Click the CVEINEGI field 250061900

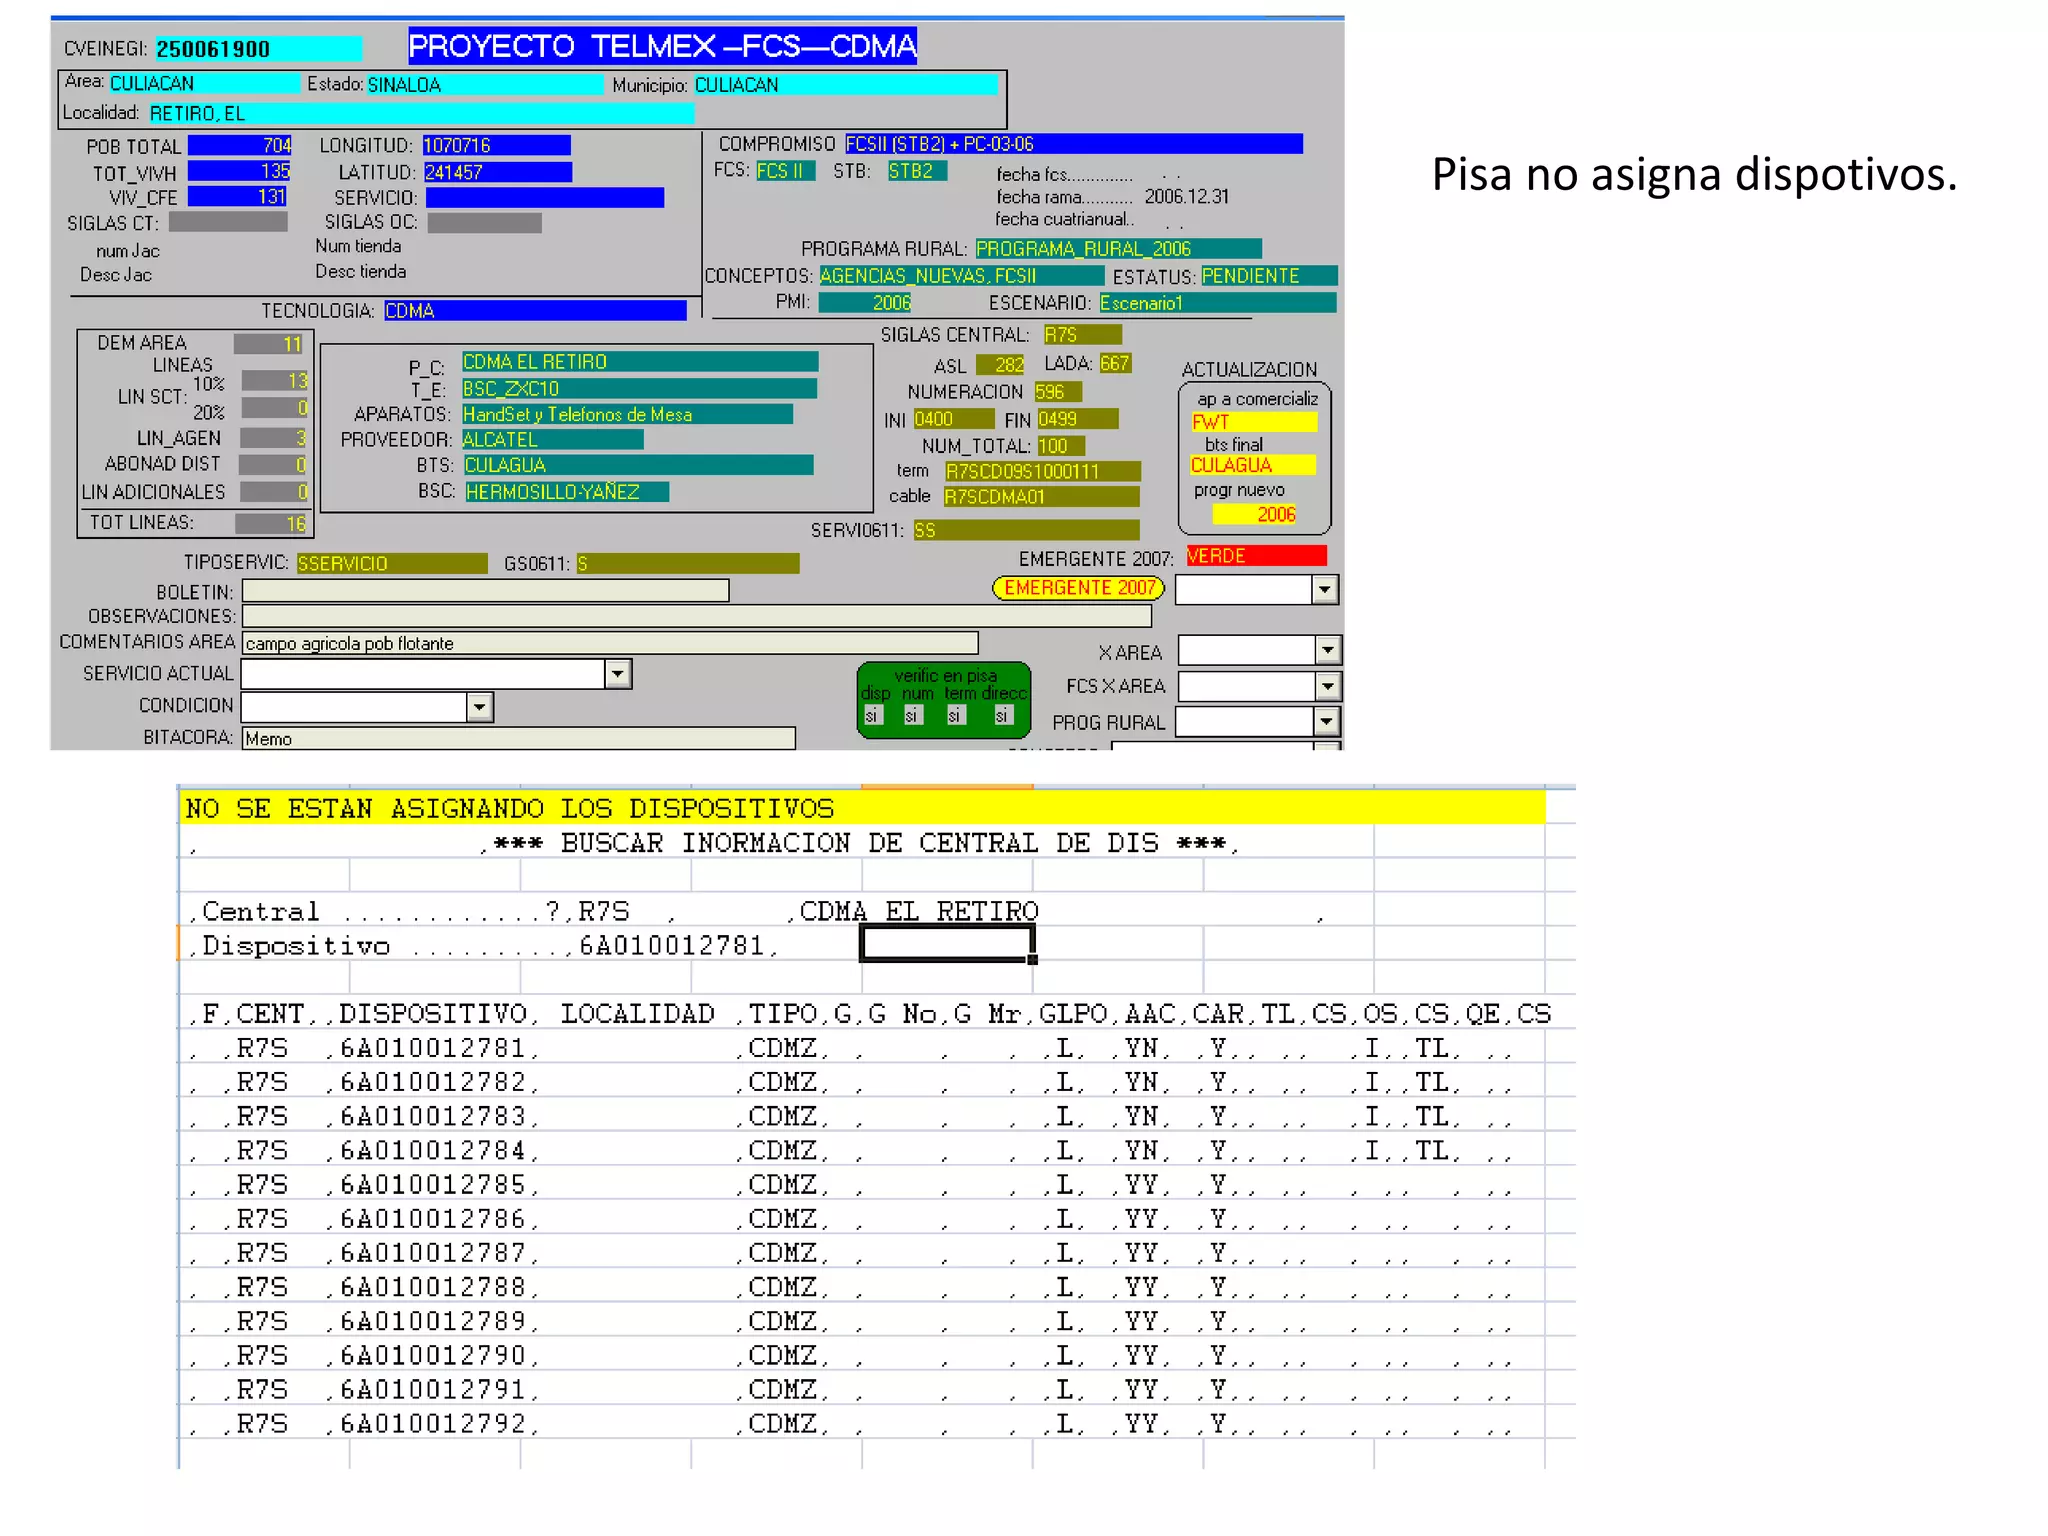[x=258, y=49]
